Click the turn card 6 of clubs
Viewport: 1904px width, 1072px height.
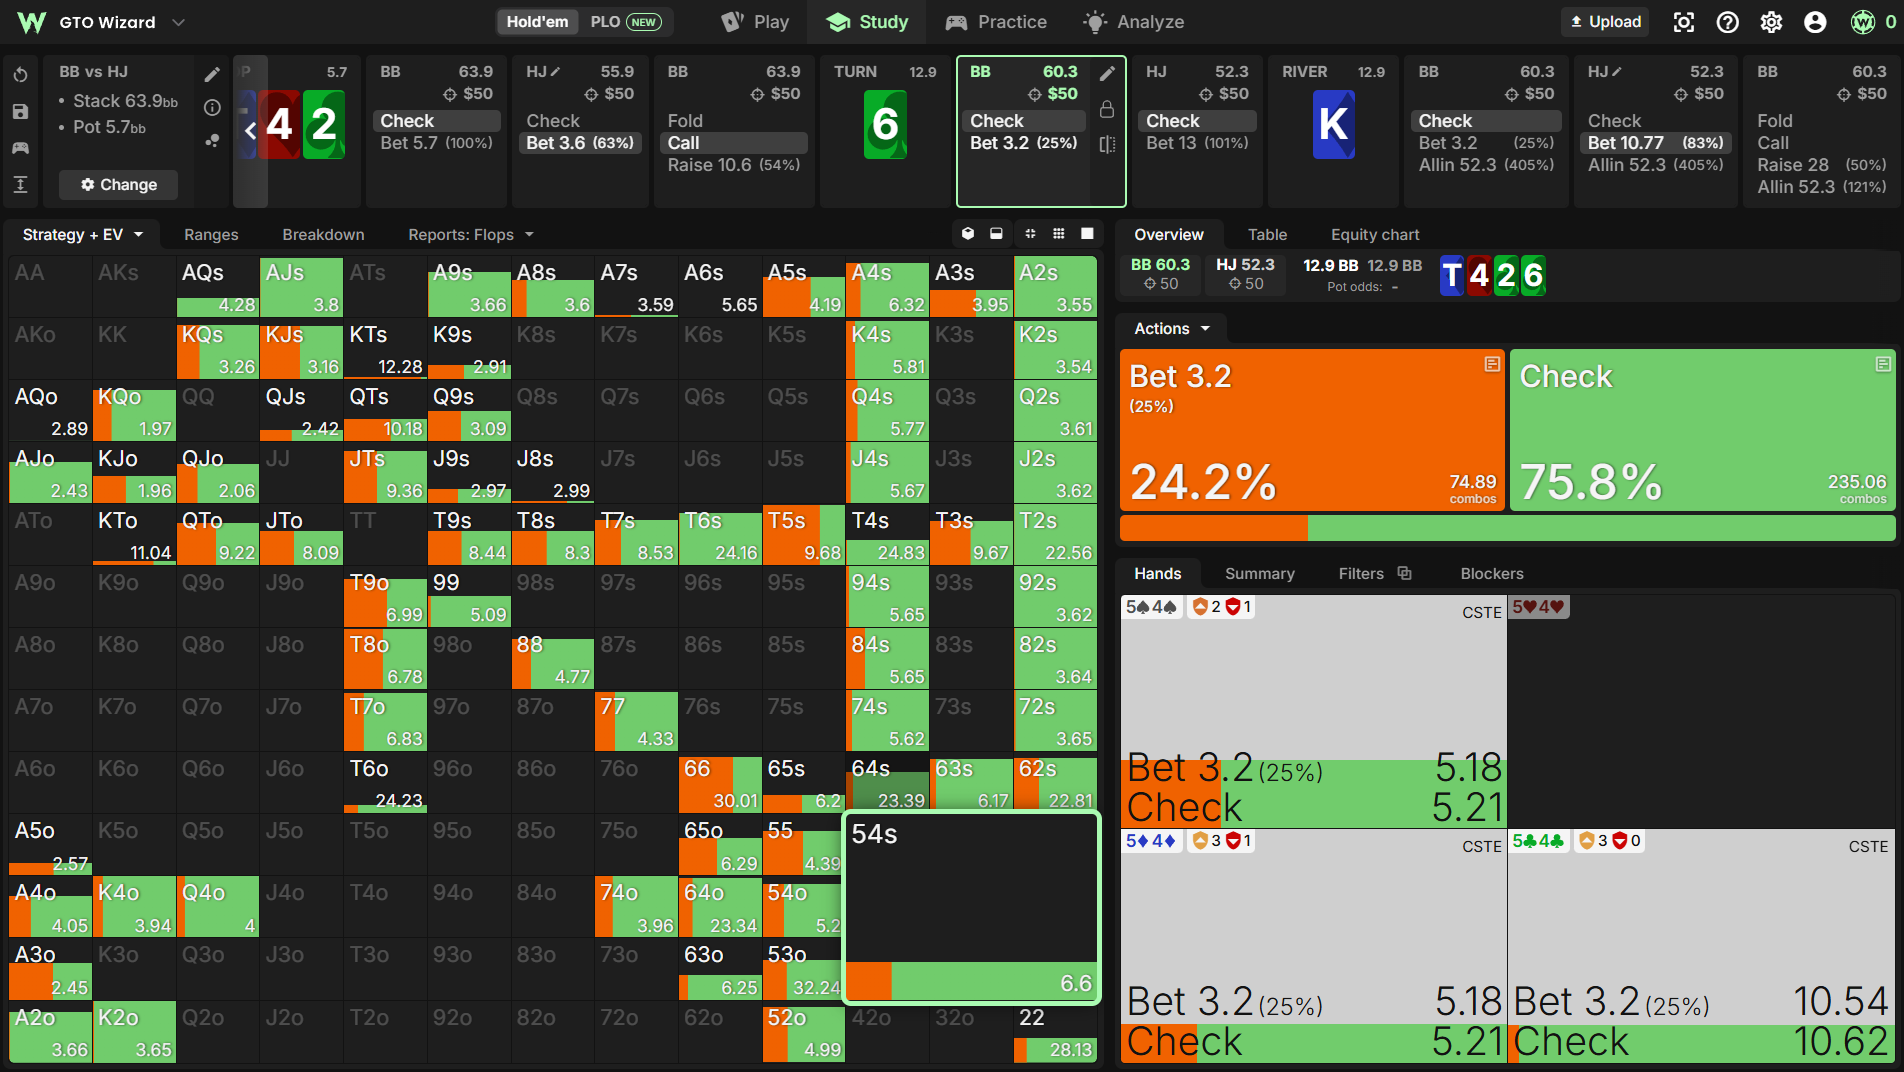tap(885, 125)
